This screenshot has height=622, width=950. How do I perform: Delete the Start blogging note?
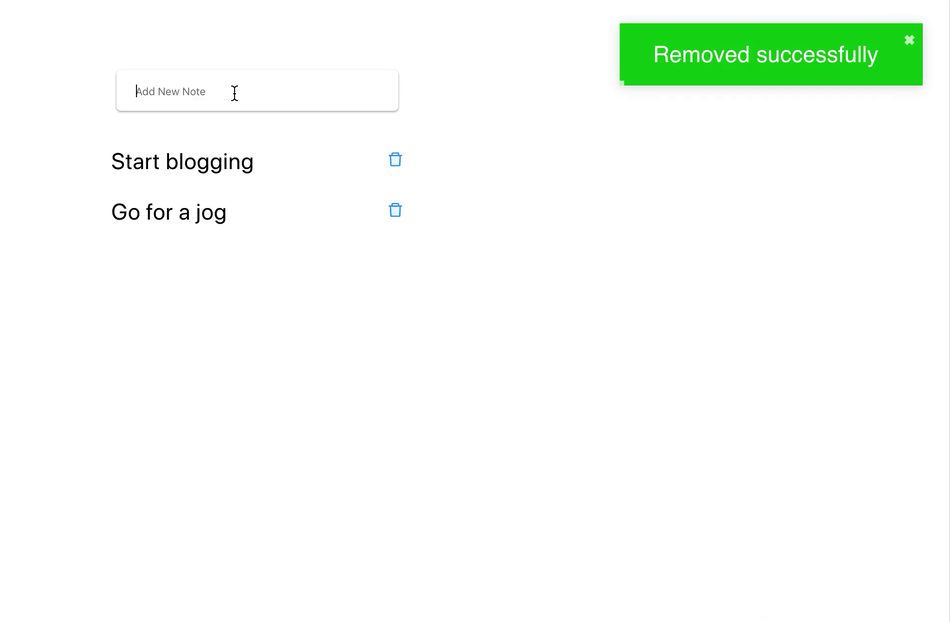[x=395, y=159]
